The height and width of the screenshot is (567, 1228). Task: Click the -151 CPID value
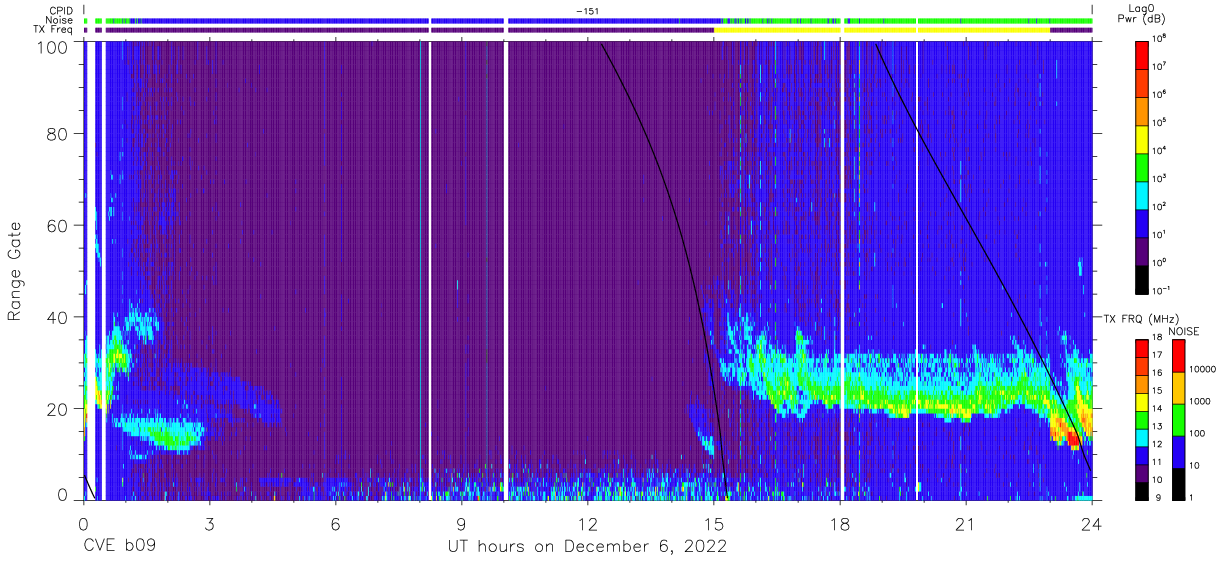tap(587, 11)
